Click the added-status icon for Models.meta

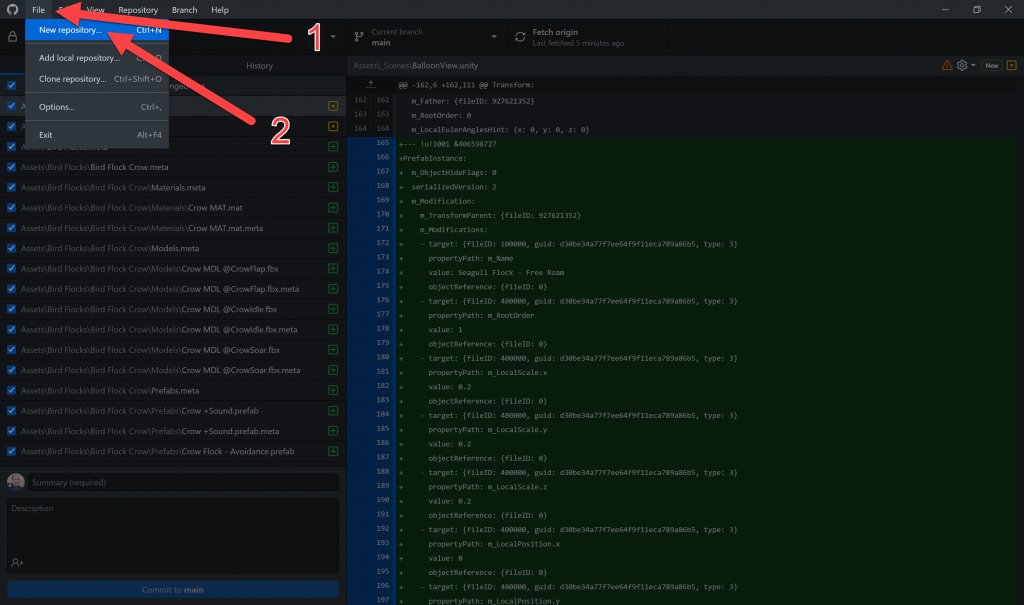coord(333,248)
